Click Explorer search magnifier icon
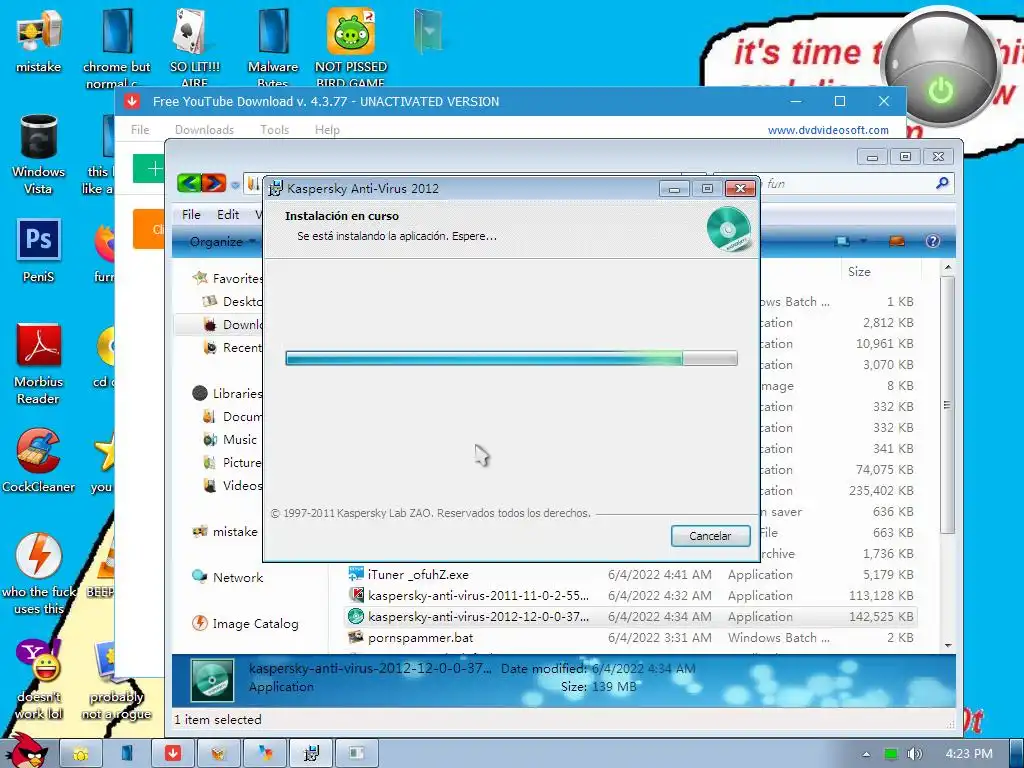Viewport: 1024px width, 768px height. coord(942,184)
